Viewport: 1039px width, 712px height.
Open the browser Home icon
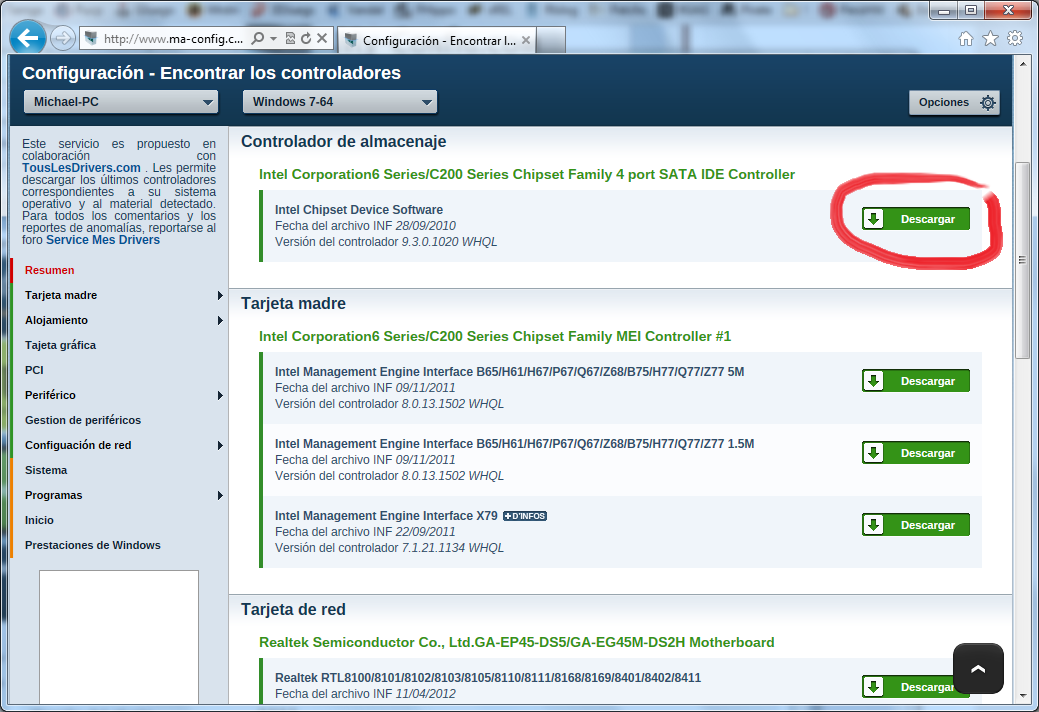pos(966,38)
